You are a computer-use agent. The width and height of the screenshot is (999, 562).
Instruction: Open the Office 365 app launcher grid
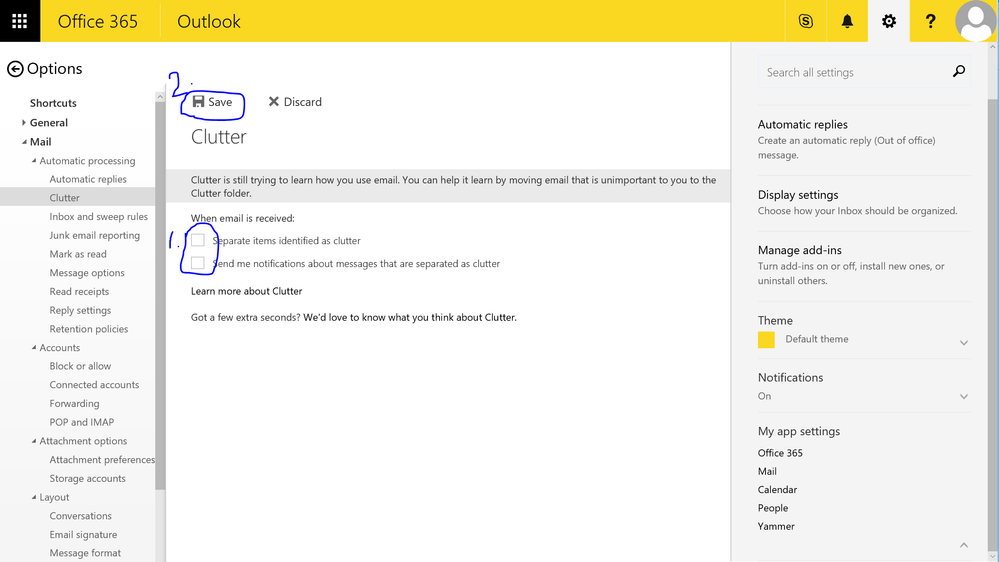[20, 21]
